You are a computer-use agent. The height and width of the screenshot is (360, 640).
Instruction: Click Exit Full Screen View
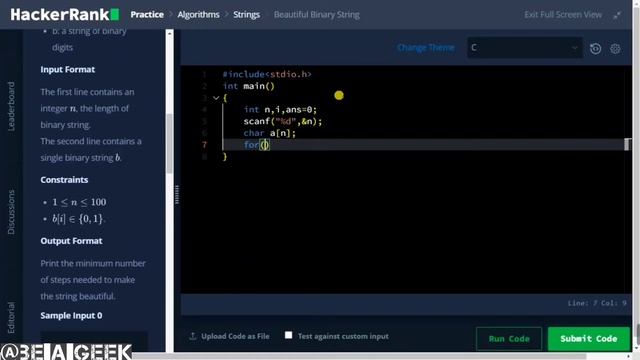(x=563, y=15)
